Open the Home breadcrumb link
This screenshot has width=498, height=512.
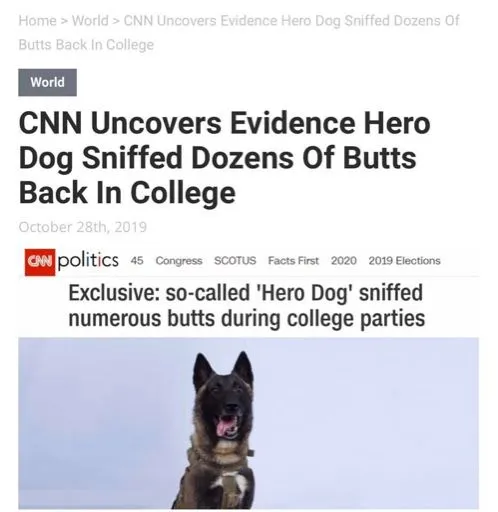click(38, 21)
